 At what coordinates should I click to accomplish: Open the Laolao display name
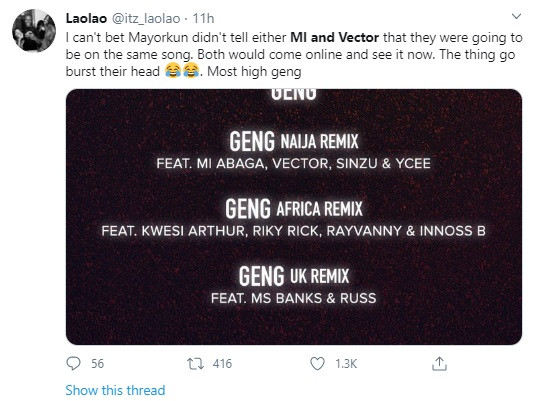coord(86,18)
